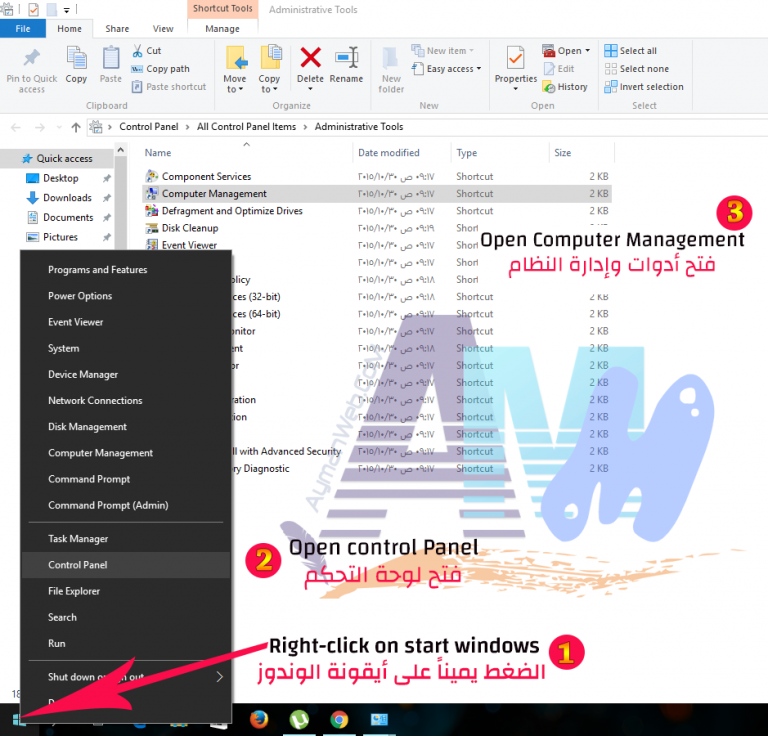
Task: Click the navigation pane scrollbar up arrow
Action: (x=120, y=149)
